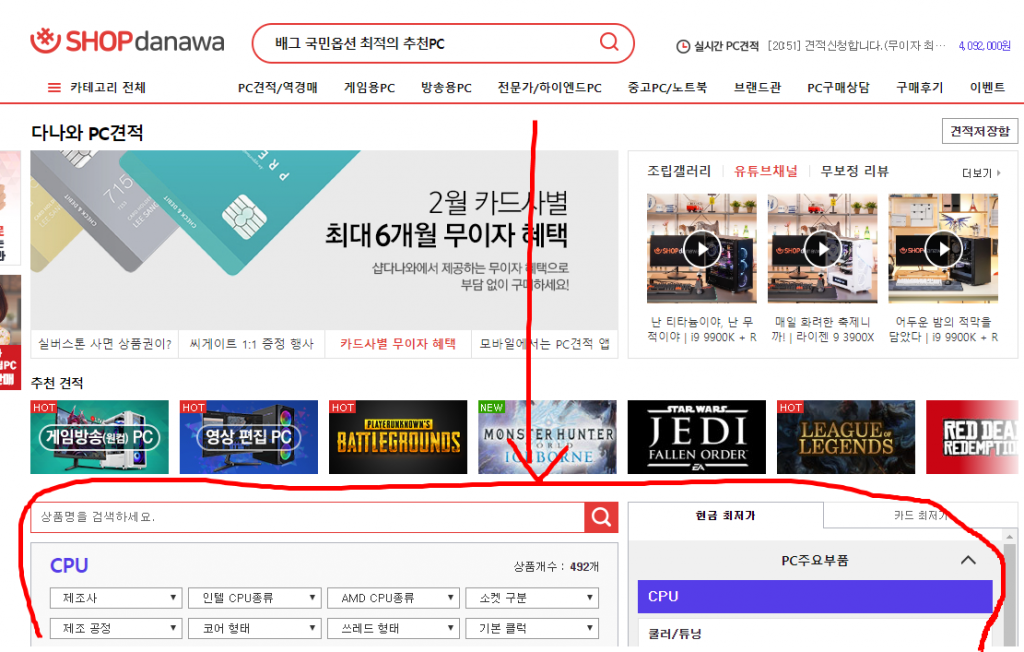Viewport: 1024px width, 652px height.
Task: Switch to the 카드 최저가 tab
Action: click(x=920, y=515)
